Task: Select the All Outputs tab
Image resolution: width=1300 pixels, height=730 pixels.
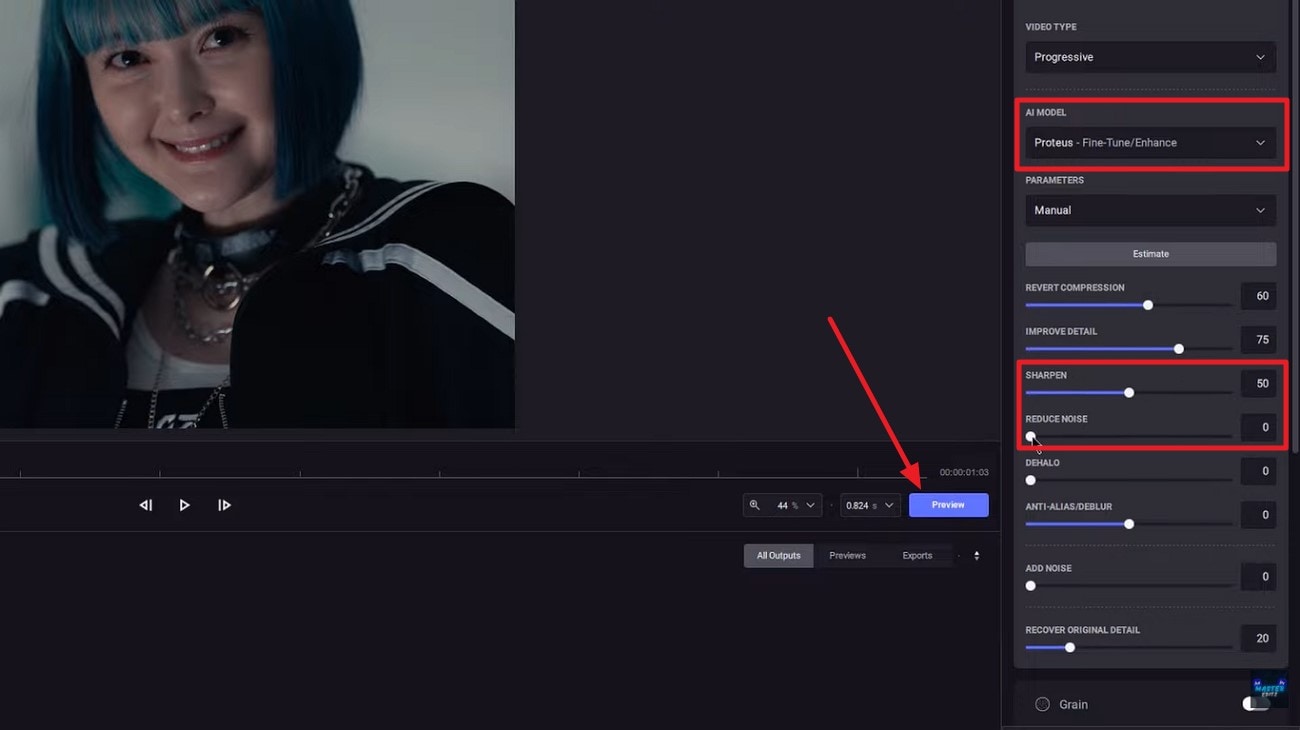Action: click(x=778, y=555)
